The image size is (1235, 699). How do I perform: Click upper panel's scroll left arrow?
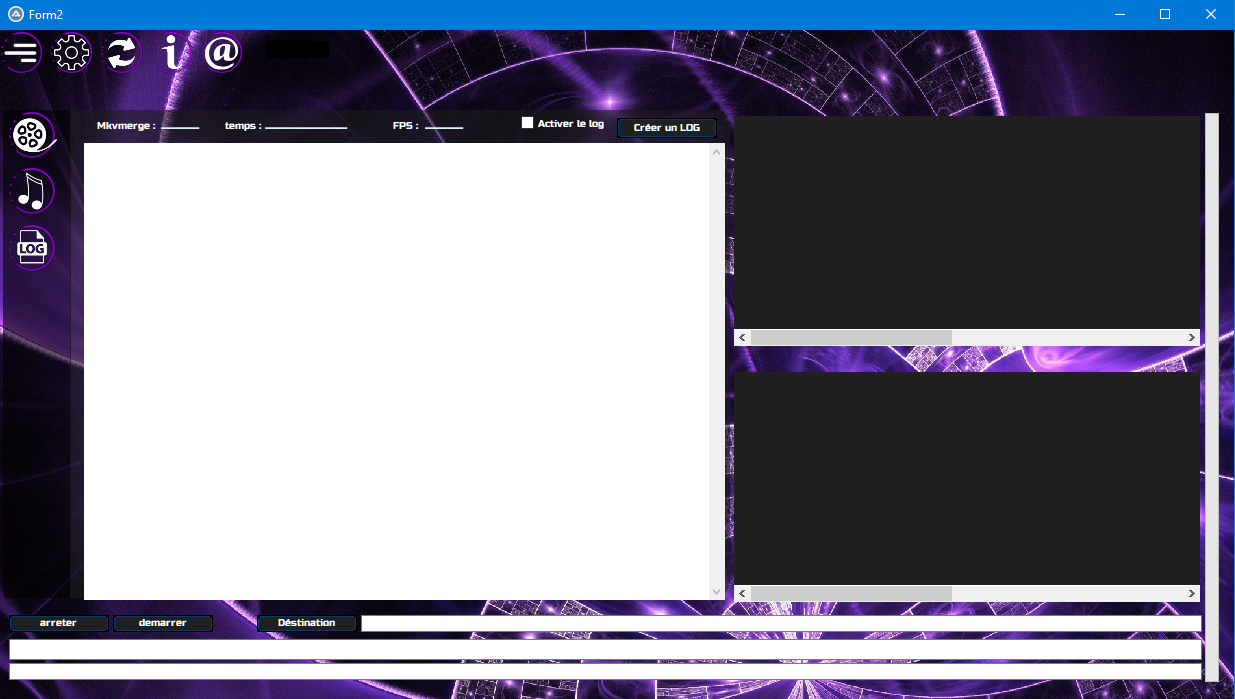pyautogui.click(x=742, y=338)
